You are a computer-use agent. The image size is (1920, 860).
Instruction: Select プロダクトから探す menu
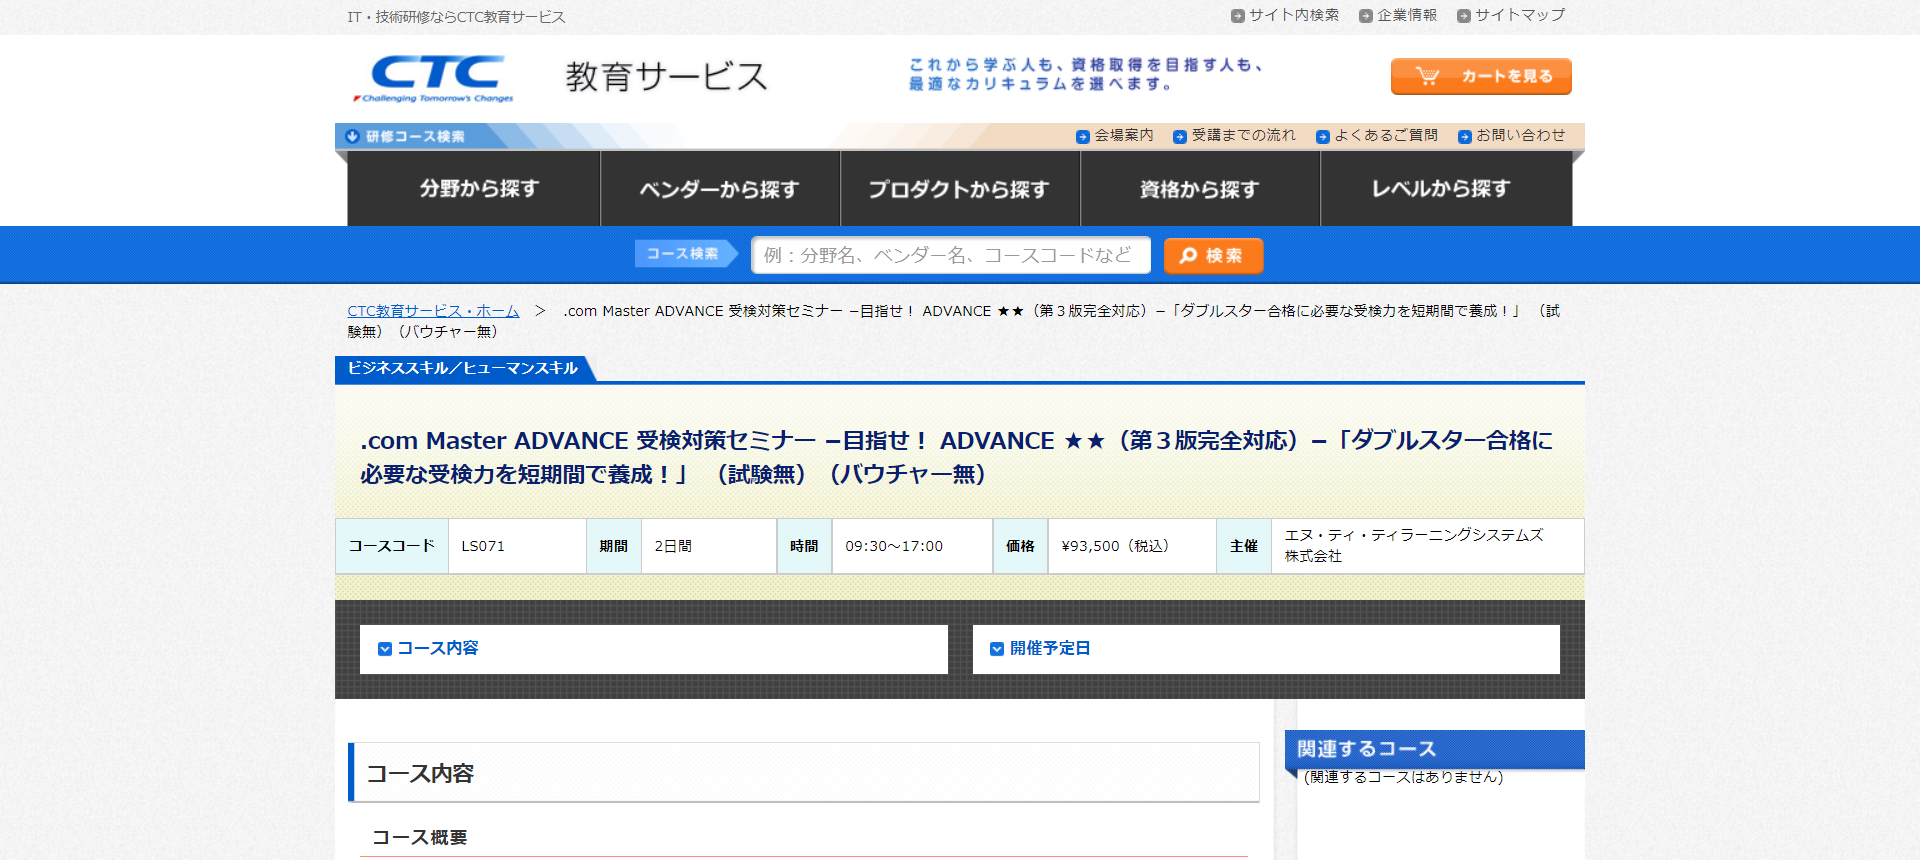[960, 189]
